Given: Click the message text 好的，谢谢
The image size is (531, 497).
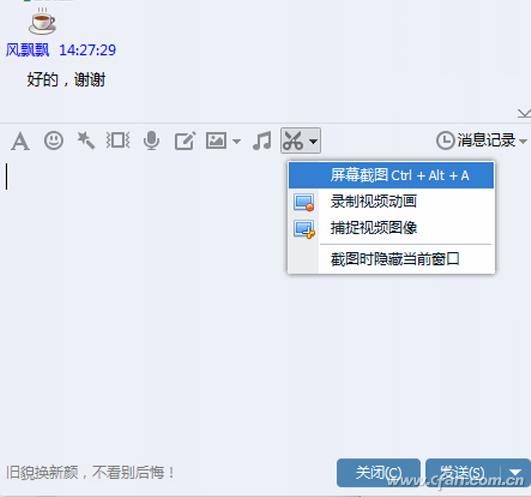Looking at the screenshot, I should pos(66,80).
